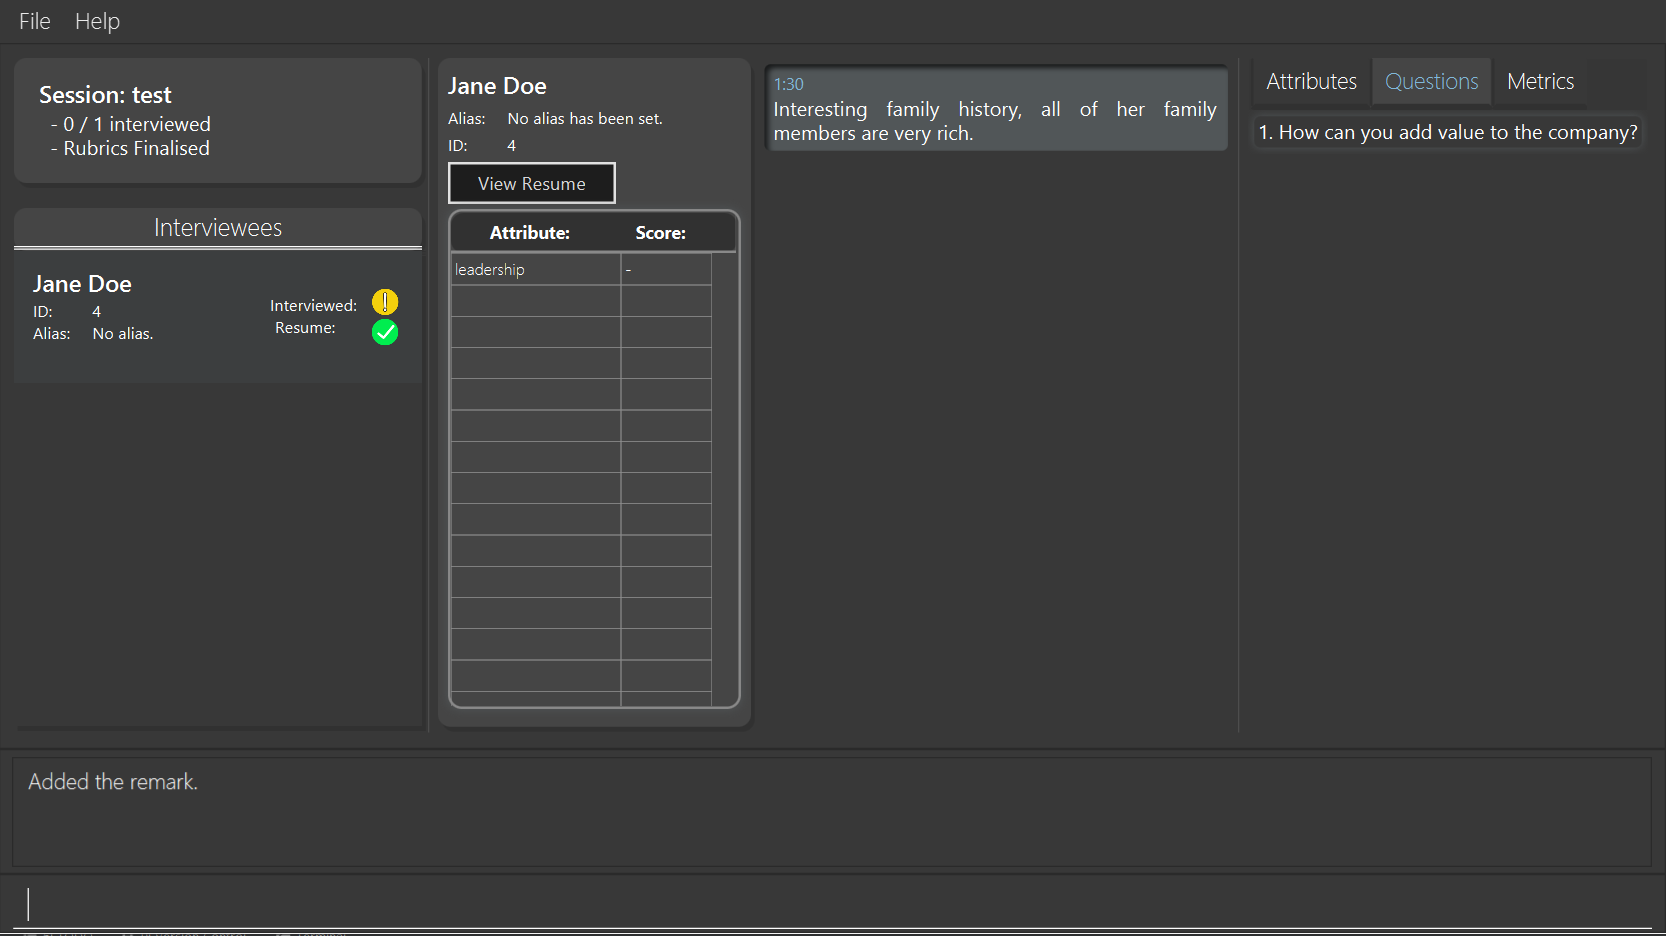The height and width of the screenshot is (936, 1666).
Task: Click the yellow Interviewed warning icon
Action: click(x=385, y=302)
